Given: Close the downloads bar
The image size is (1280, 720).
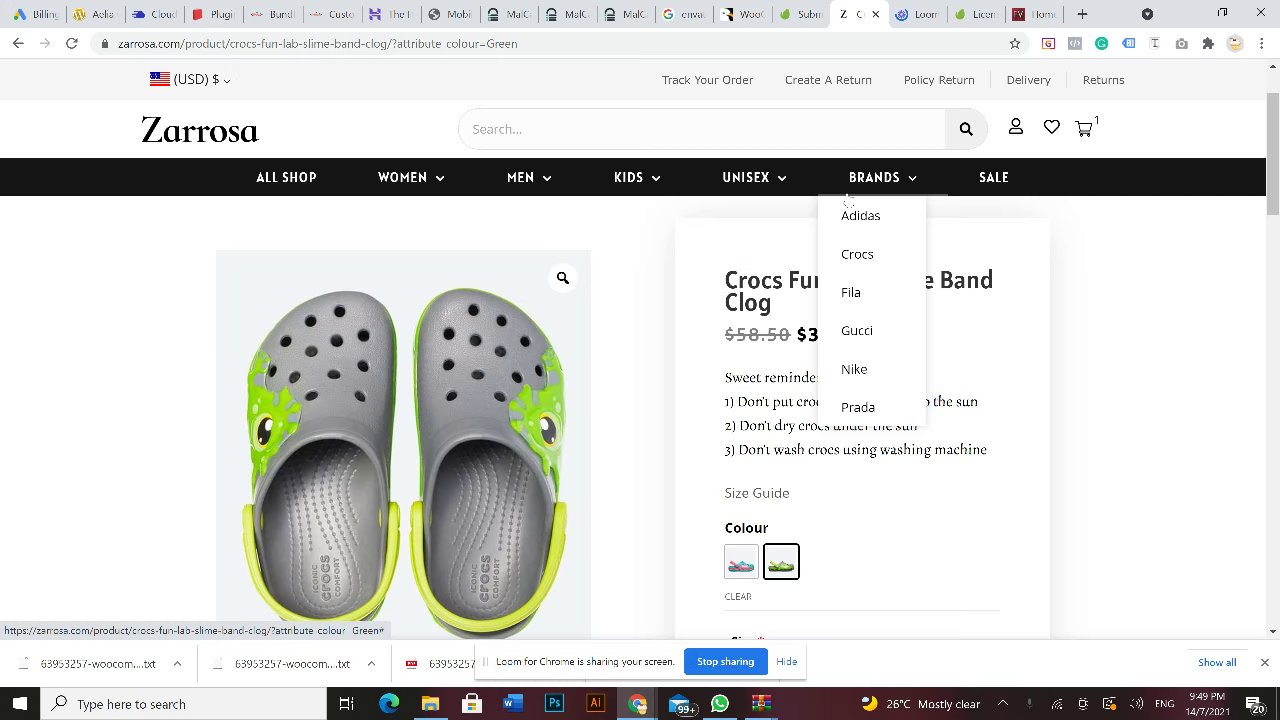Looking at the screenshot, I should click(x=1264, y=662).
